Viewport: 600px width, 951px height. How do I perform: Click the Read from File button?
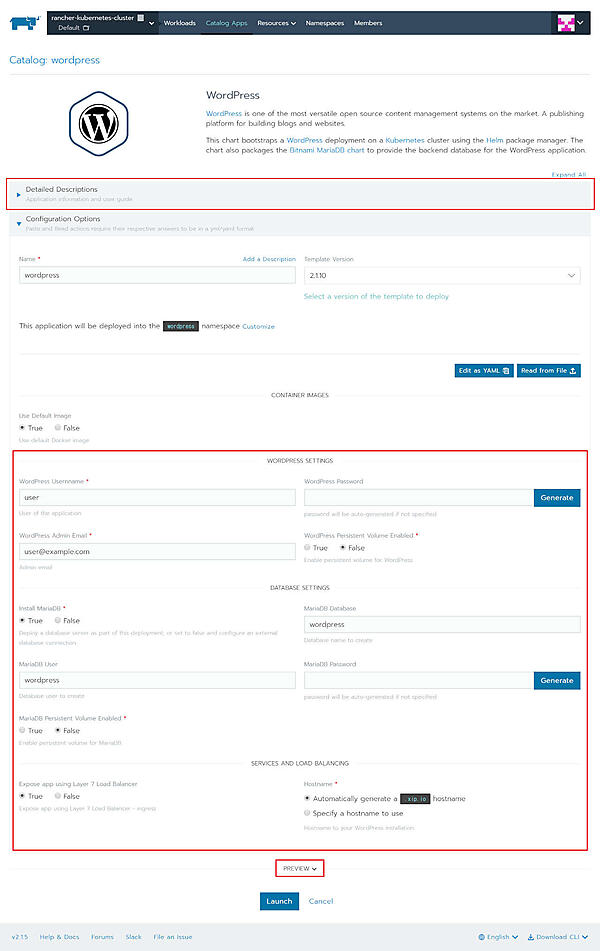548,371
